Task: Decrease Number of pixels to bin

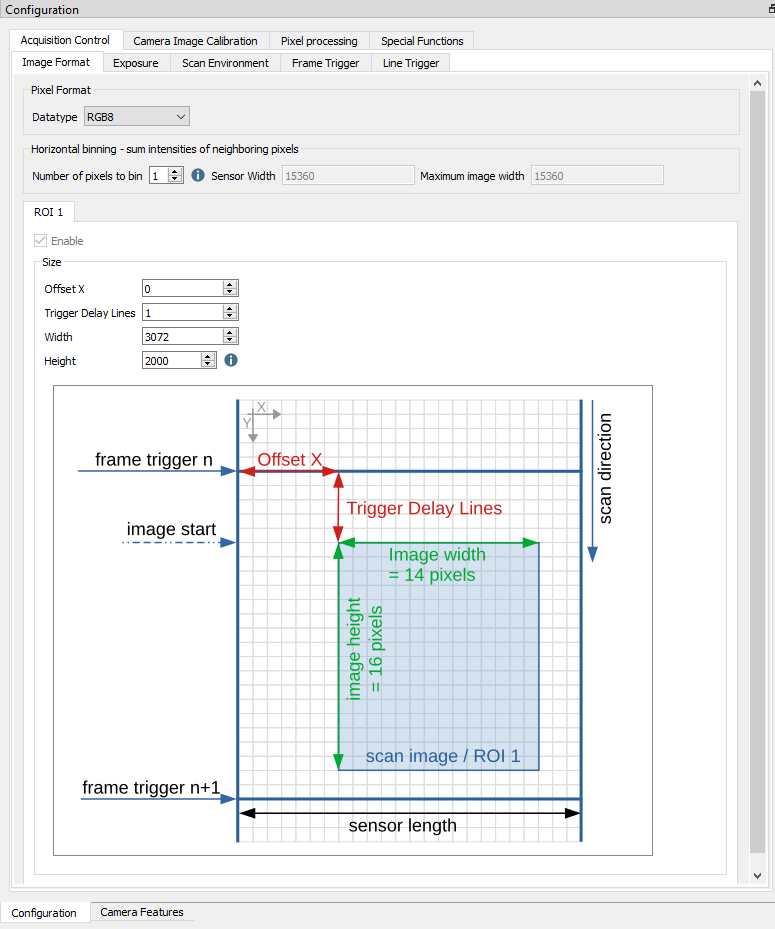Action: click(175, 179)
